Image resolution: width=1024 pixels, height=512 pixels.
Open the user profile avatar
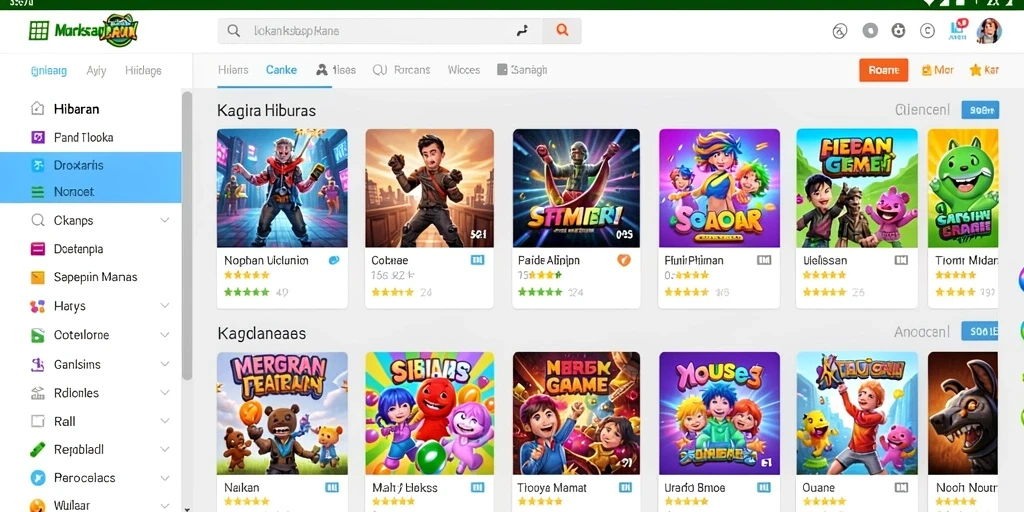tap(989, 31)
